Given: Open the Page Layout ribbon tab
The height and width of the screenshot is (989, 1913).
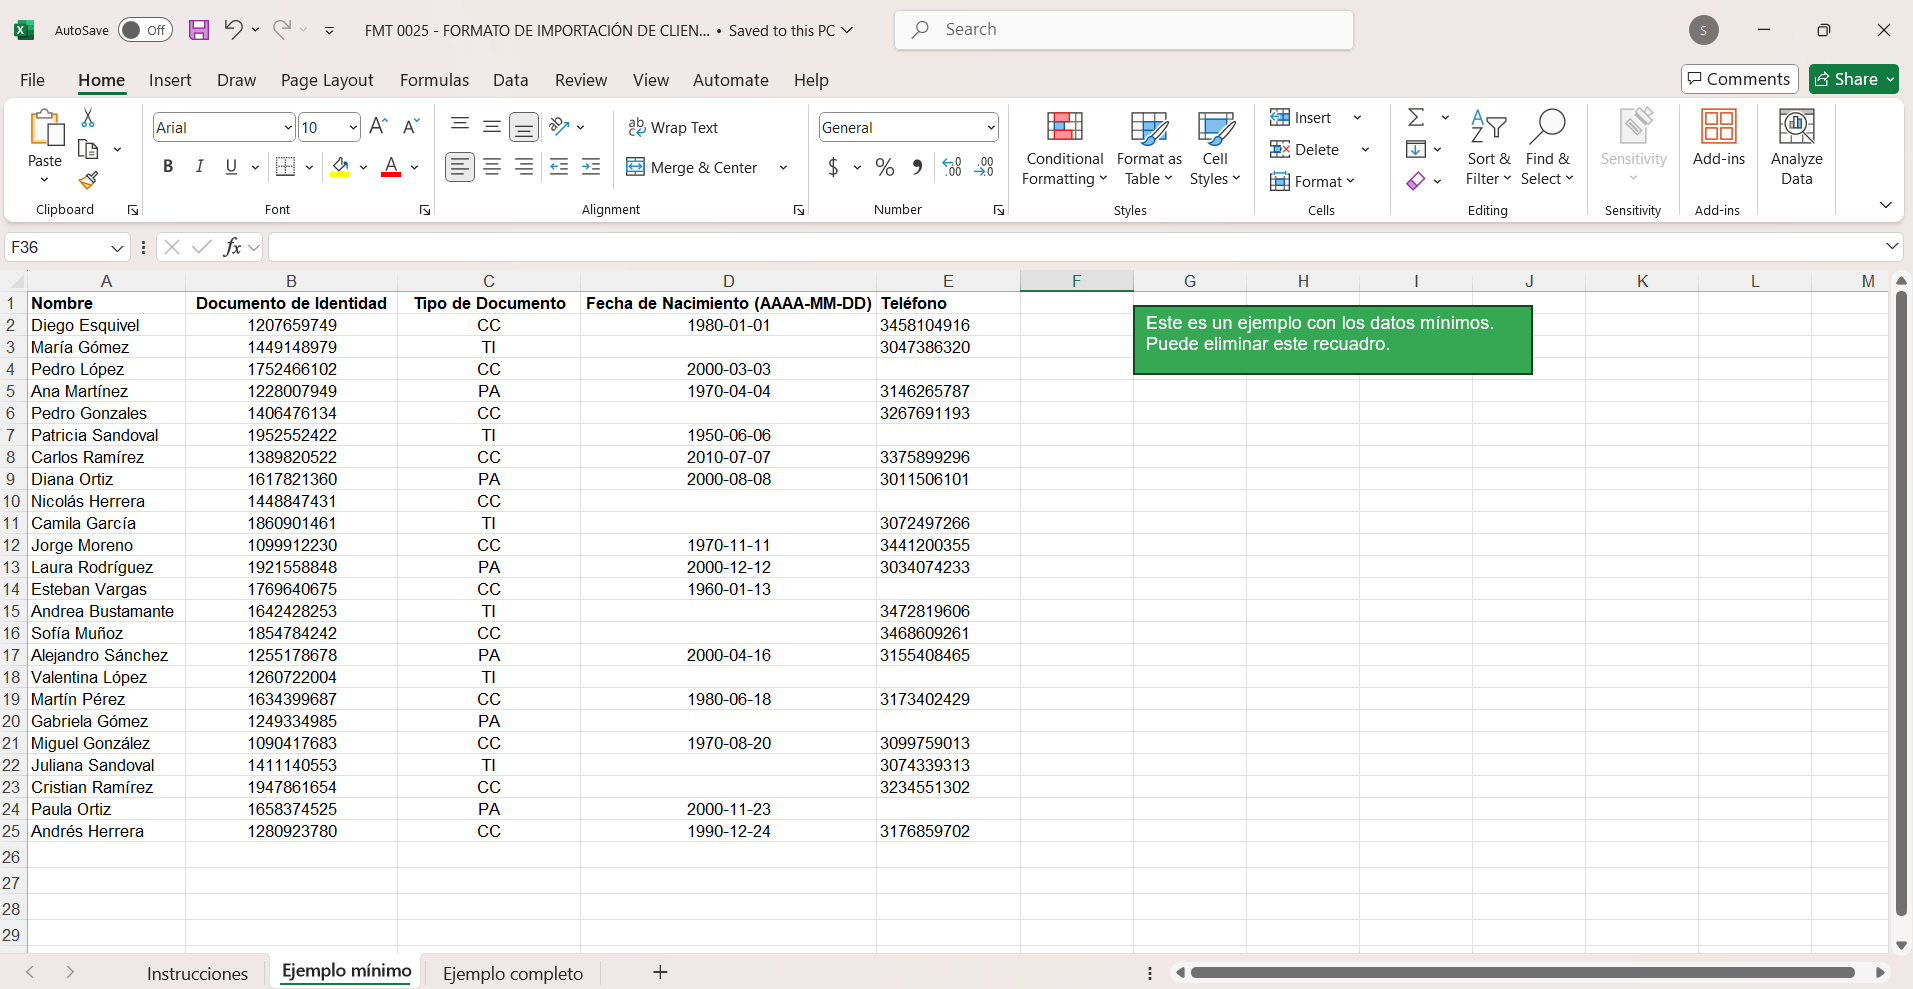Looking at the screenshot, I should pos(327,80).
